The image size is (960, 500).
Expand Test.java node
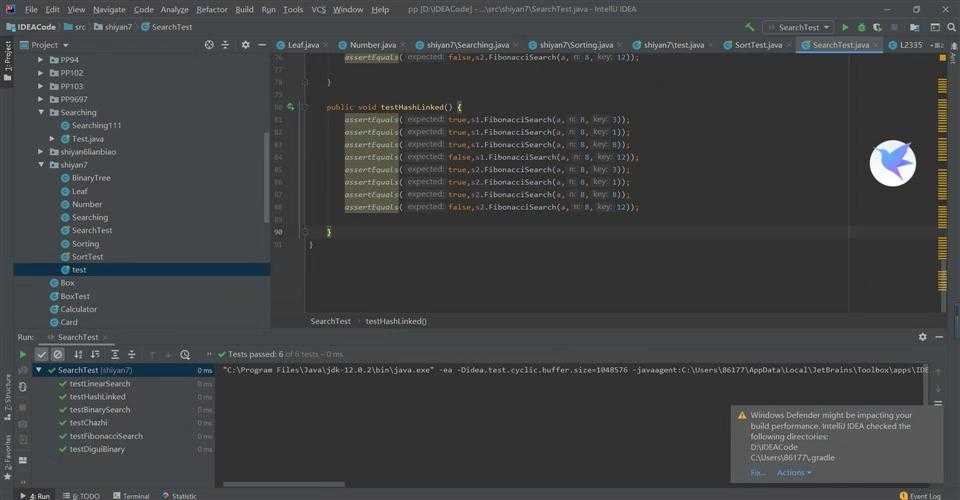52,139
